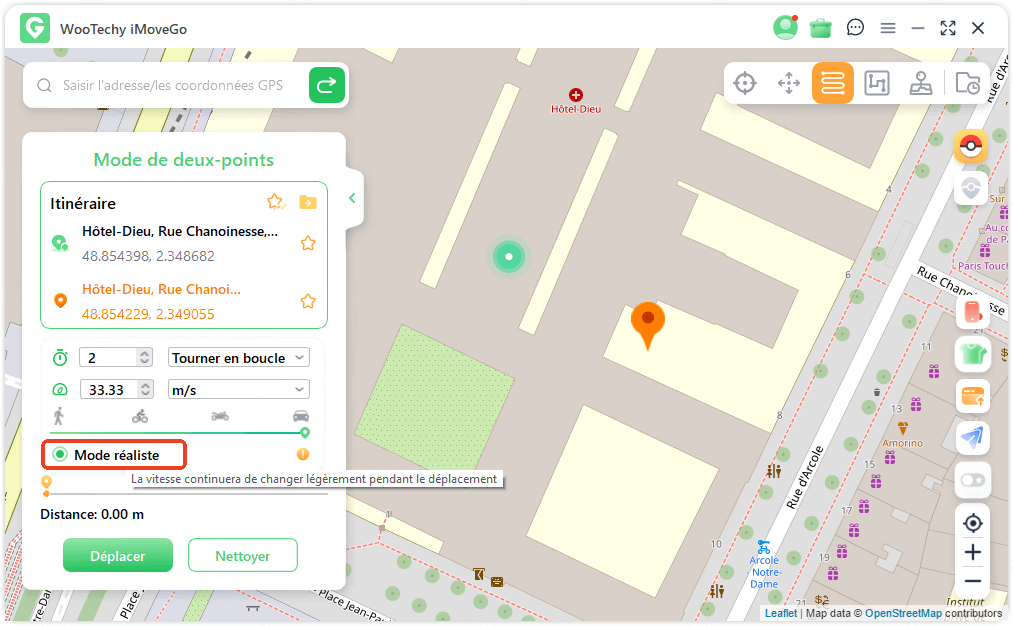Image resolution: width=1013 pixels, height=626 pixels.
Task: Open the Tourner en boucle dropdown
Action: tap(239, 358)
